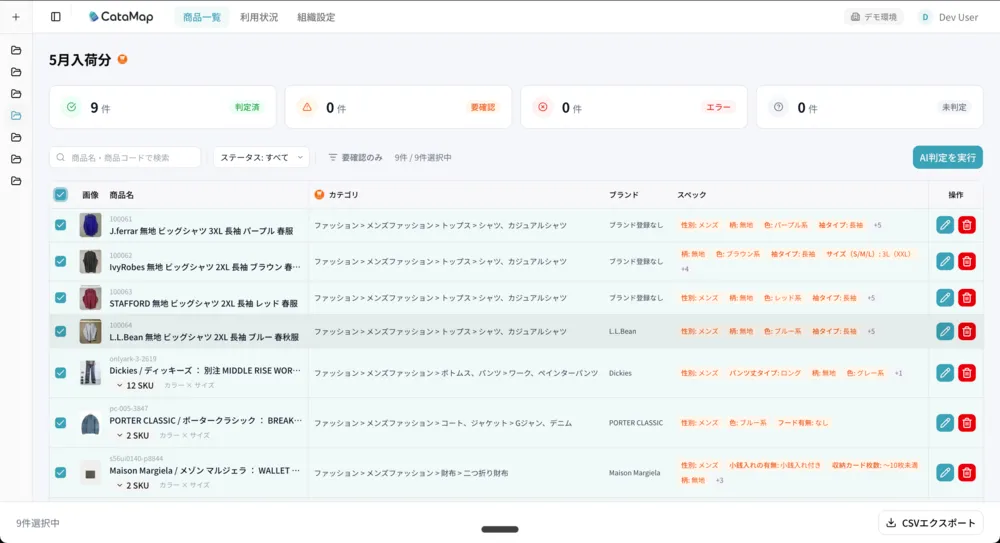The height and width of the screenshot is (543, 1000).
Task: Switch to the 組織設定 tab
Action: click(316, 17)
